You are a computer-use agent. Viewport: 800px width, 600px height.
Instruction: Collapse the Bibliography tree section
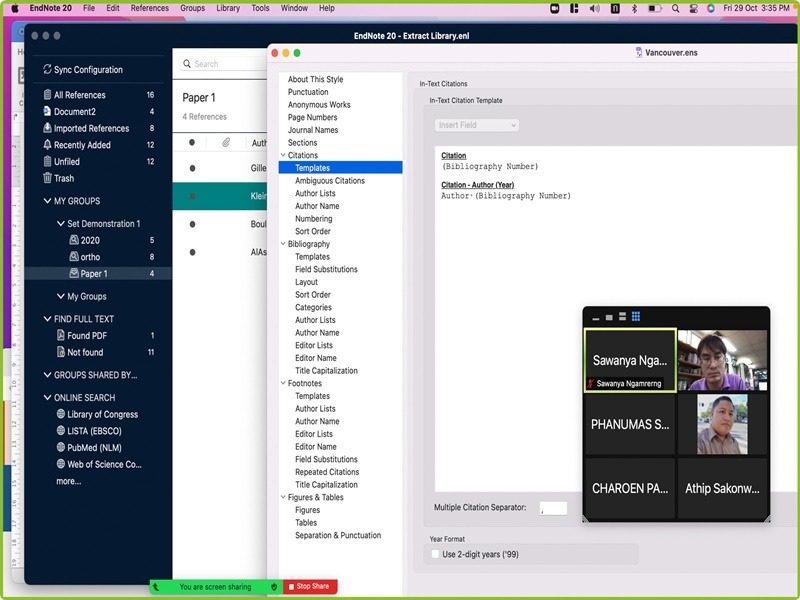click(282, 244)
